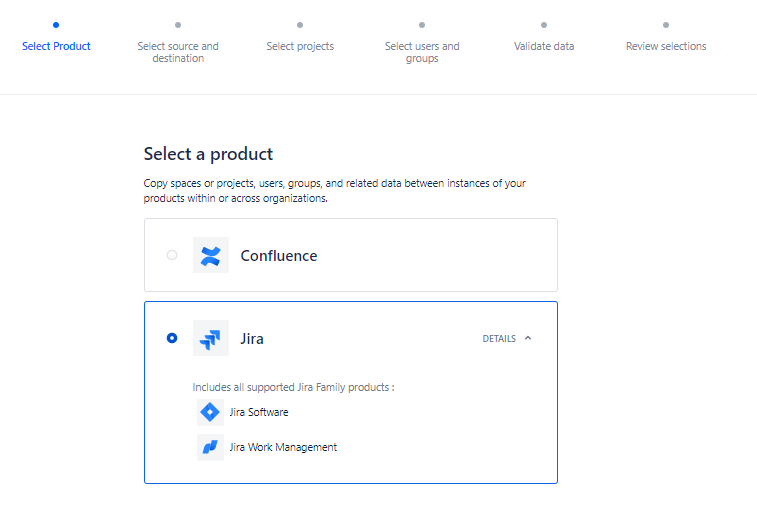
Task: Open the Select source and destination step
Action: coord(178,52)
